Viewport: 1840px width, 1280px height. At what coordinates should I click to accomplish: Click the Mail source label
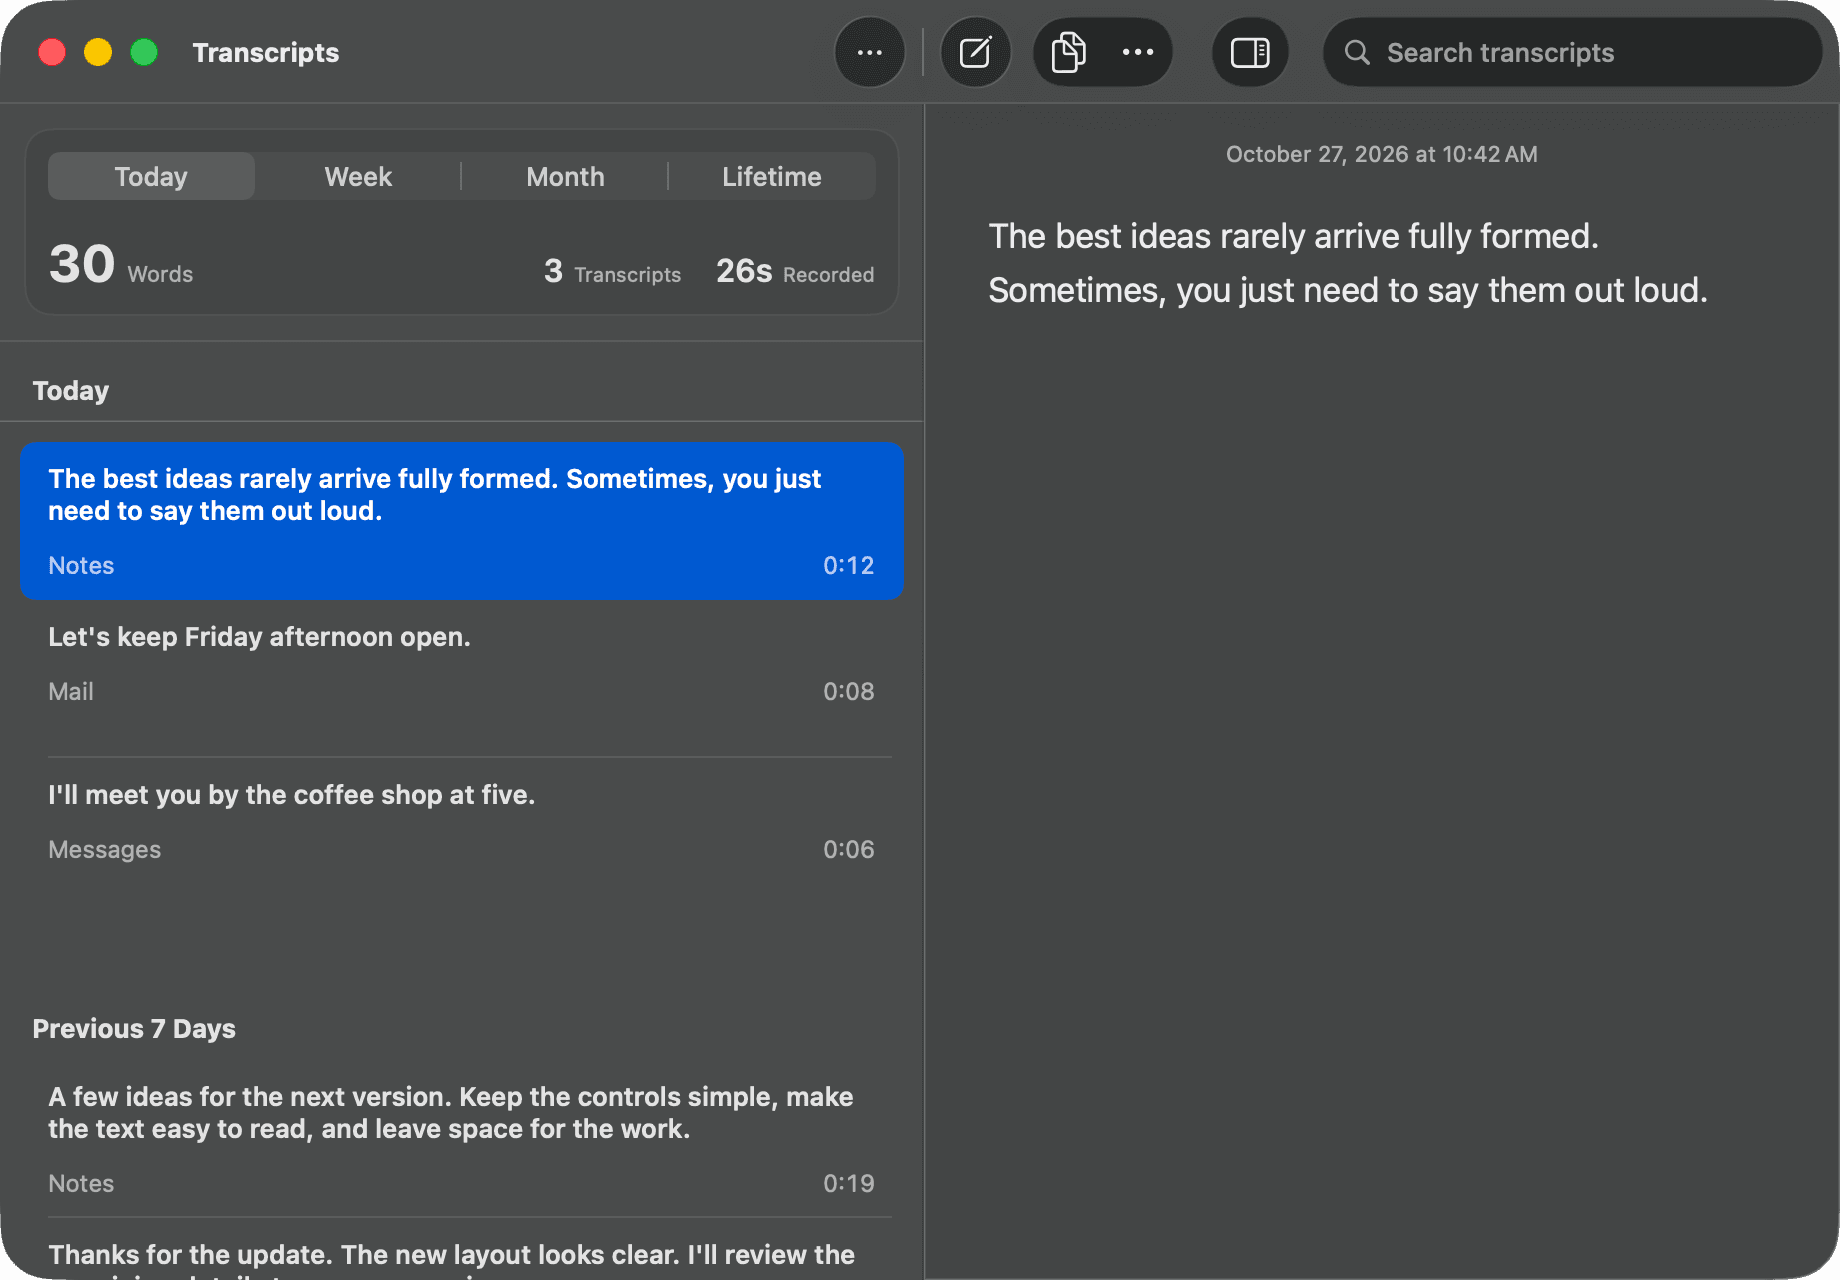coord(71,691)
